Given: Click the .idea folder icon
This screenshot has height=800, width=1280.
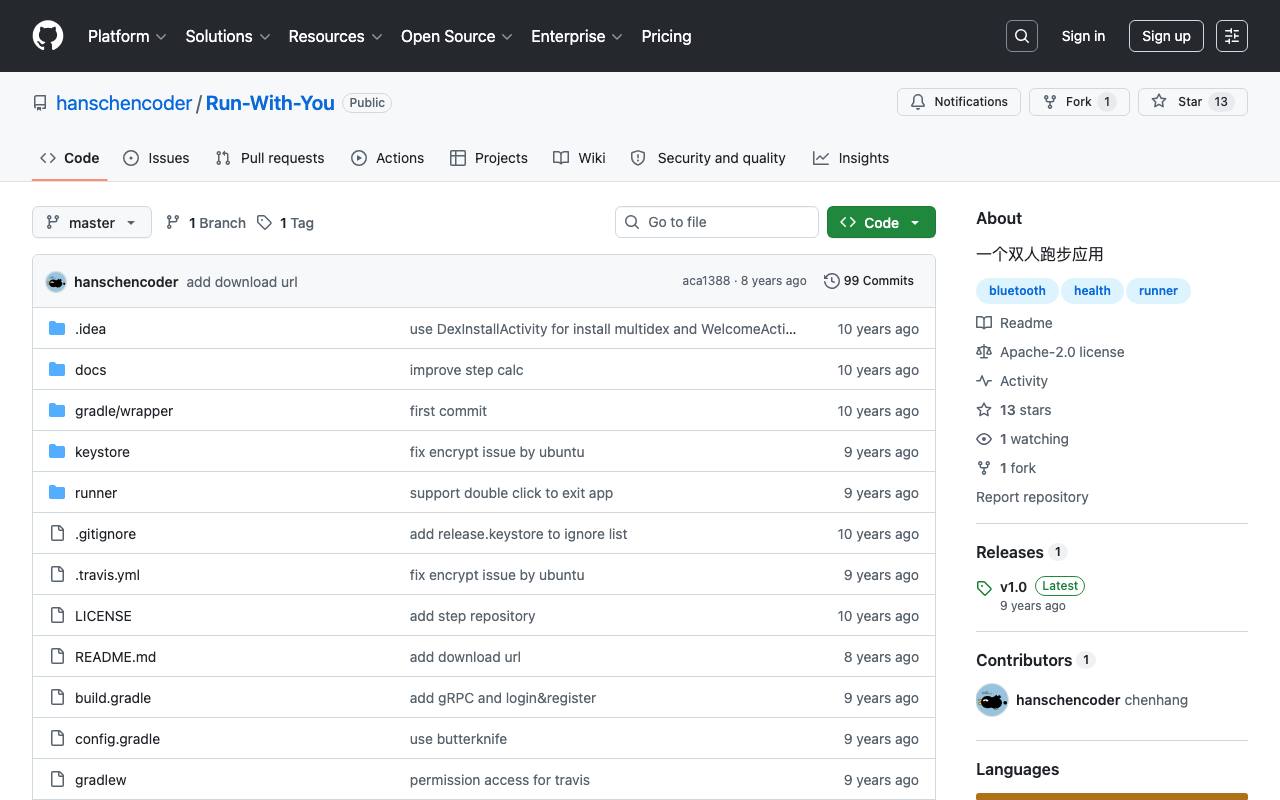Looking at the screenshot, I should click(57, 329).
